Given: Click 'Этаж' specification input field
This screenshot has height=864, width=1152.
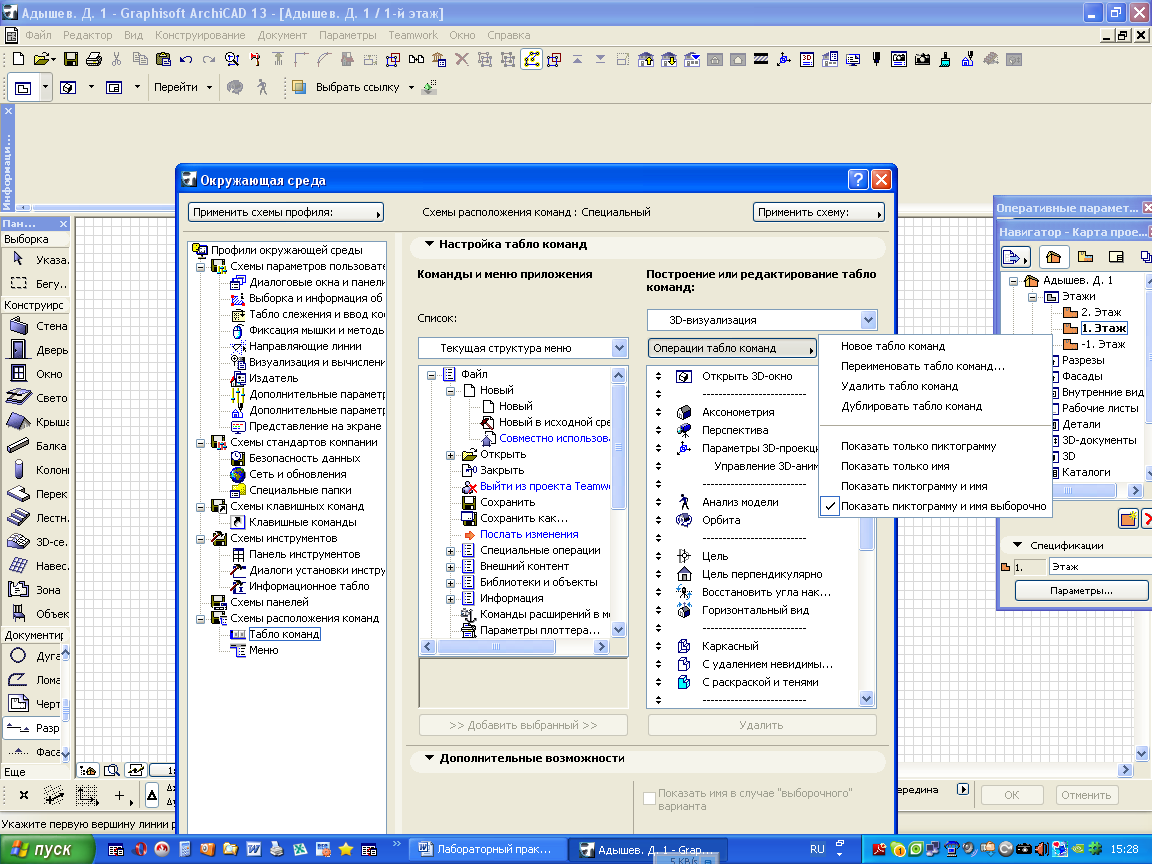Looking at the screenshot, I should [1100, 566].
